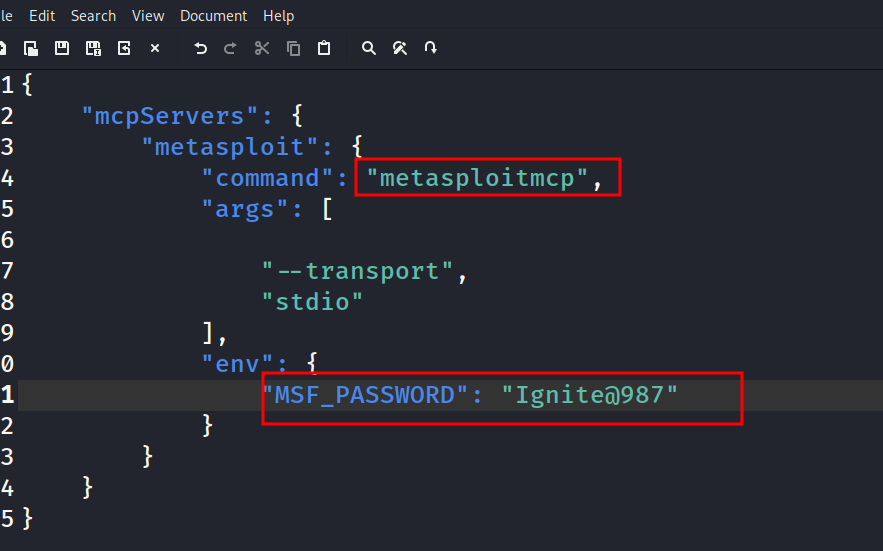Open Find and Replace toolbar icon
The height and width of the screenshot is (551, 883).
pyautogui.click(x=400, y=48)
